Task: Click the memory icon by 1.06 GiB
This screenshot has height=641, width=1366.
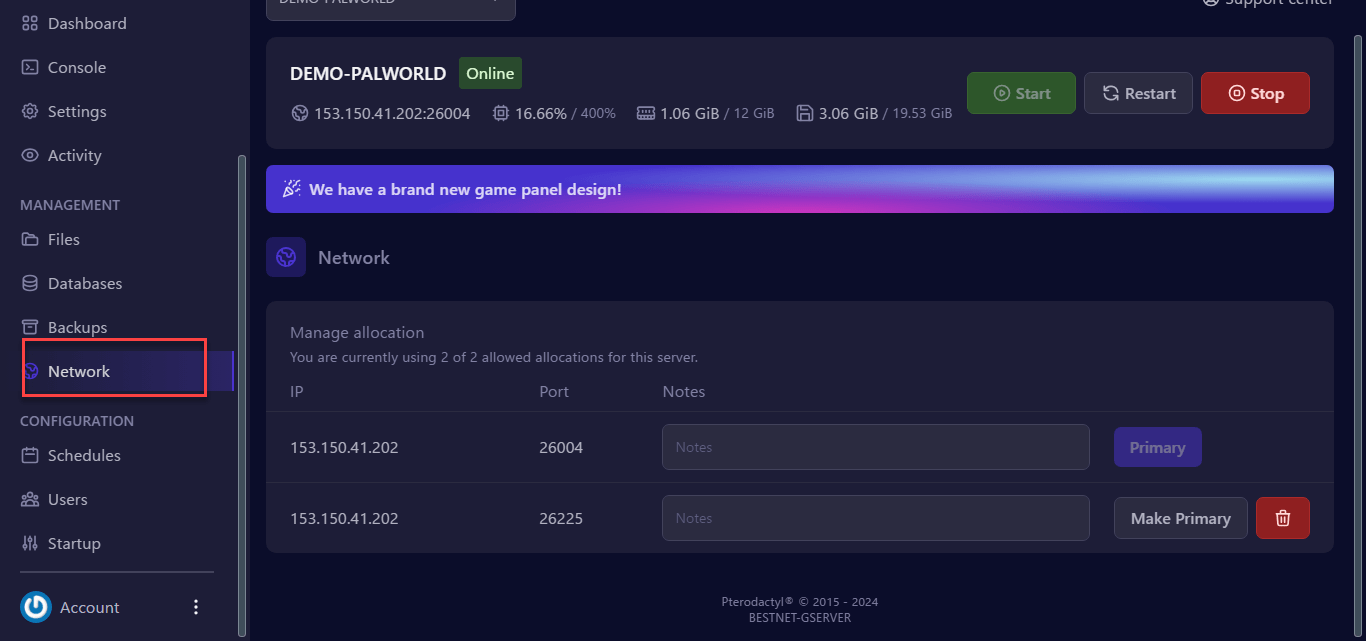Action: tap(646, 113)
